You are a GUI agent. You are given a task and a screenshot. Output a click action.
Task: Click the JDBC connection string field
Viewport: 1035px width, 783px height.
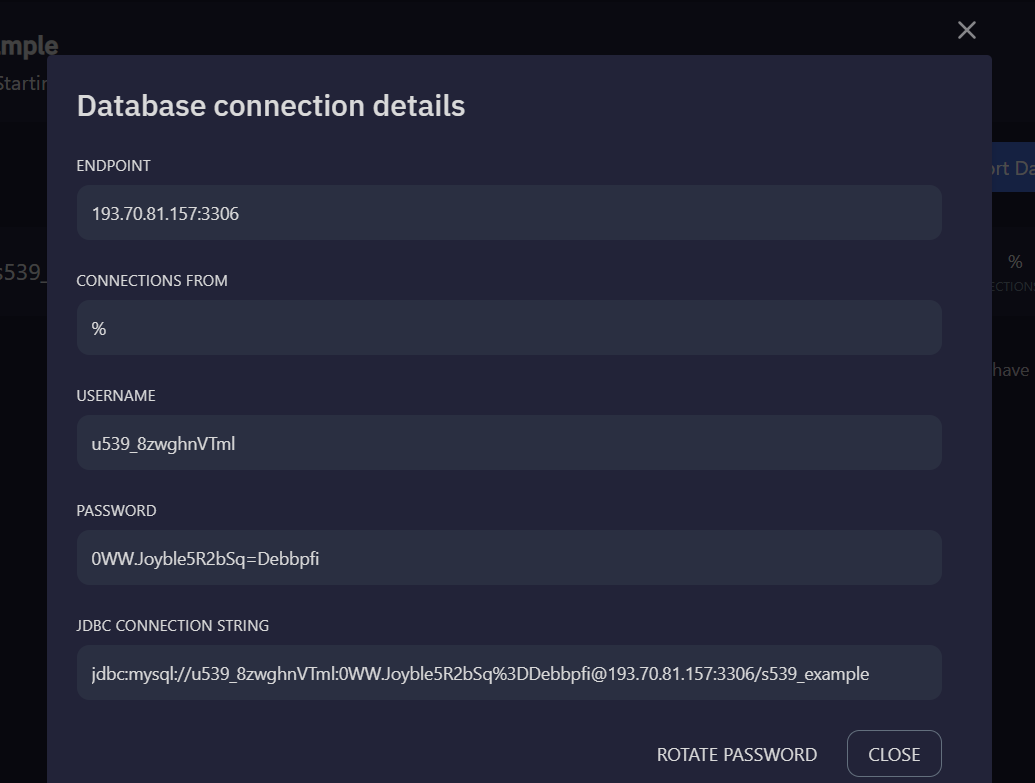tap(508, 673)
